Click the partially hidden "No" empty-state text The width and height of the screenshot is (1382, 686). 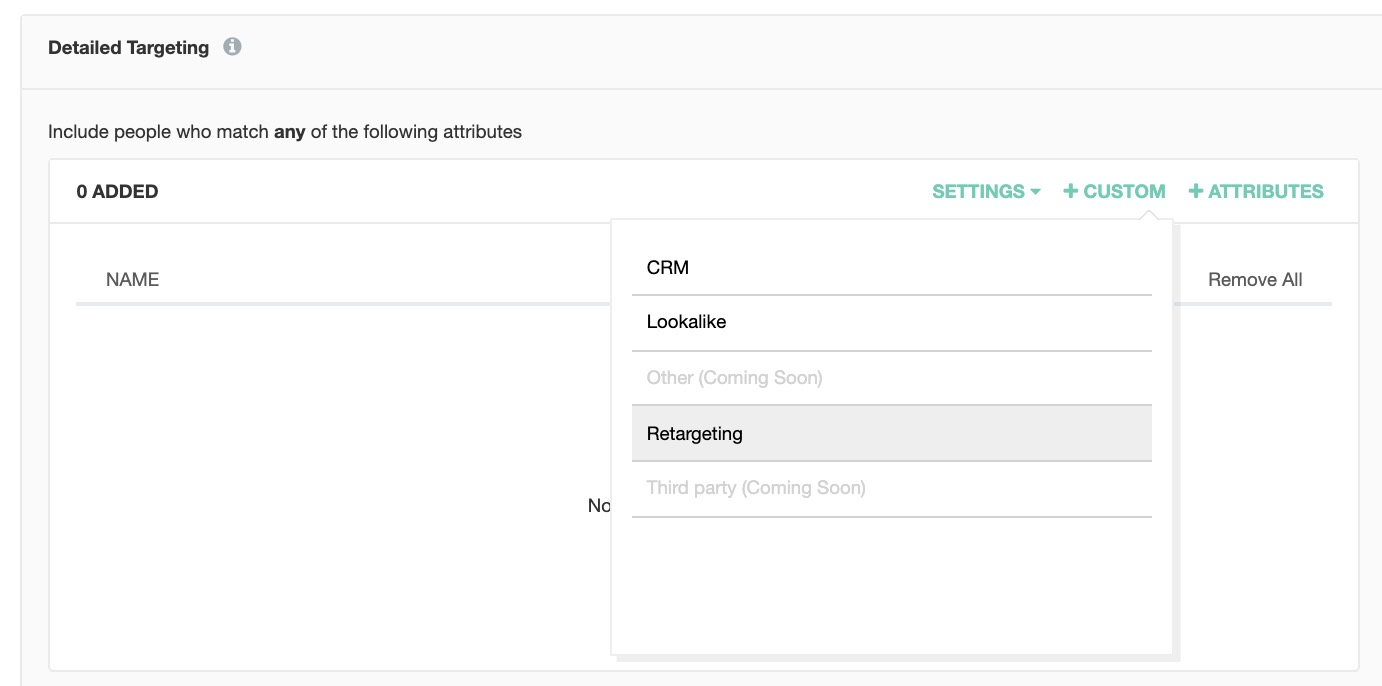599,506
